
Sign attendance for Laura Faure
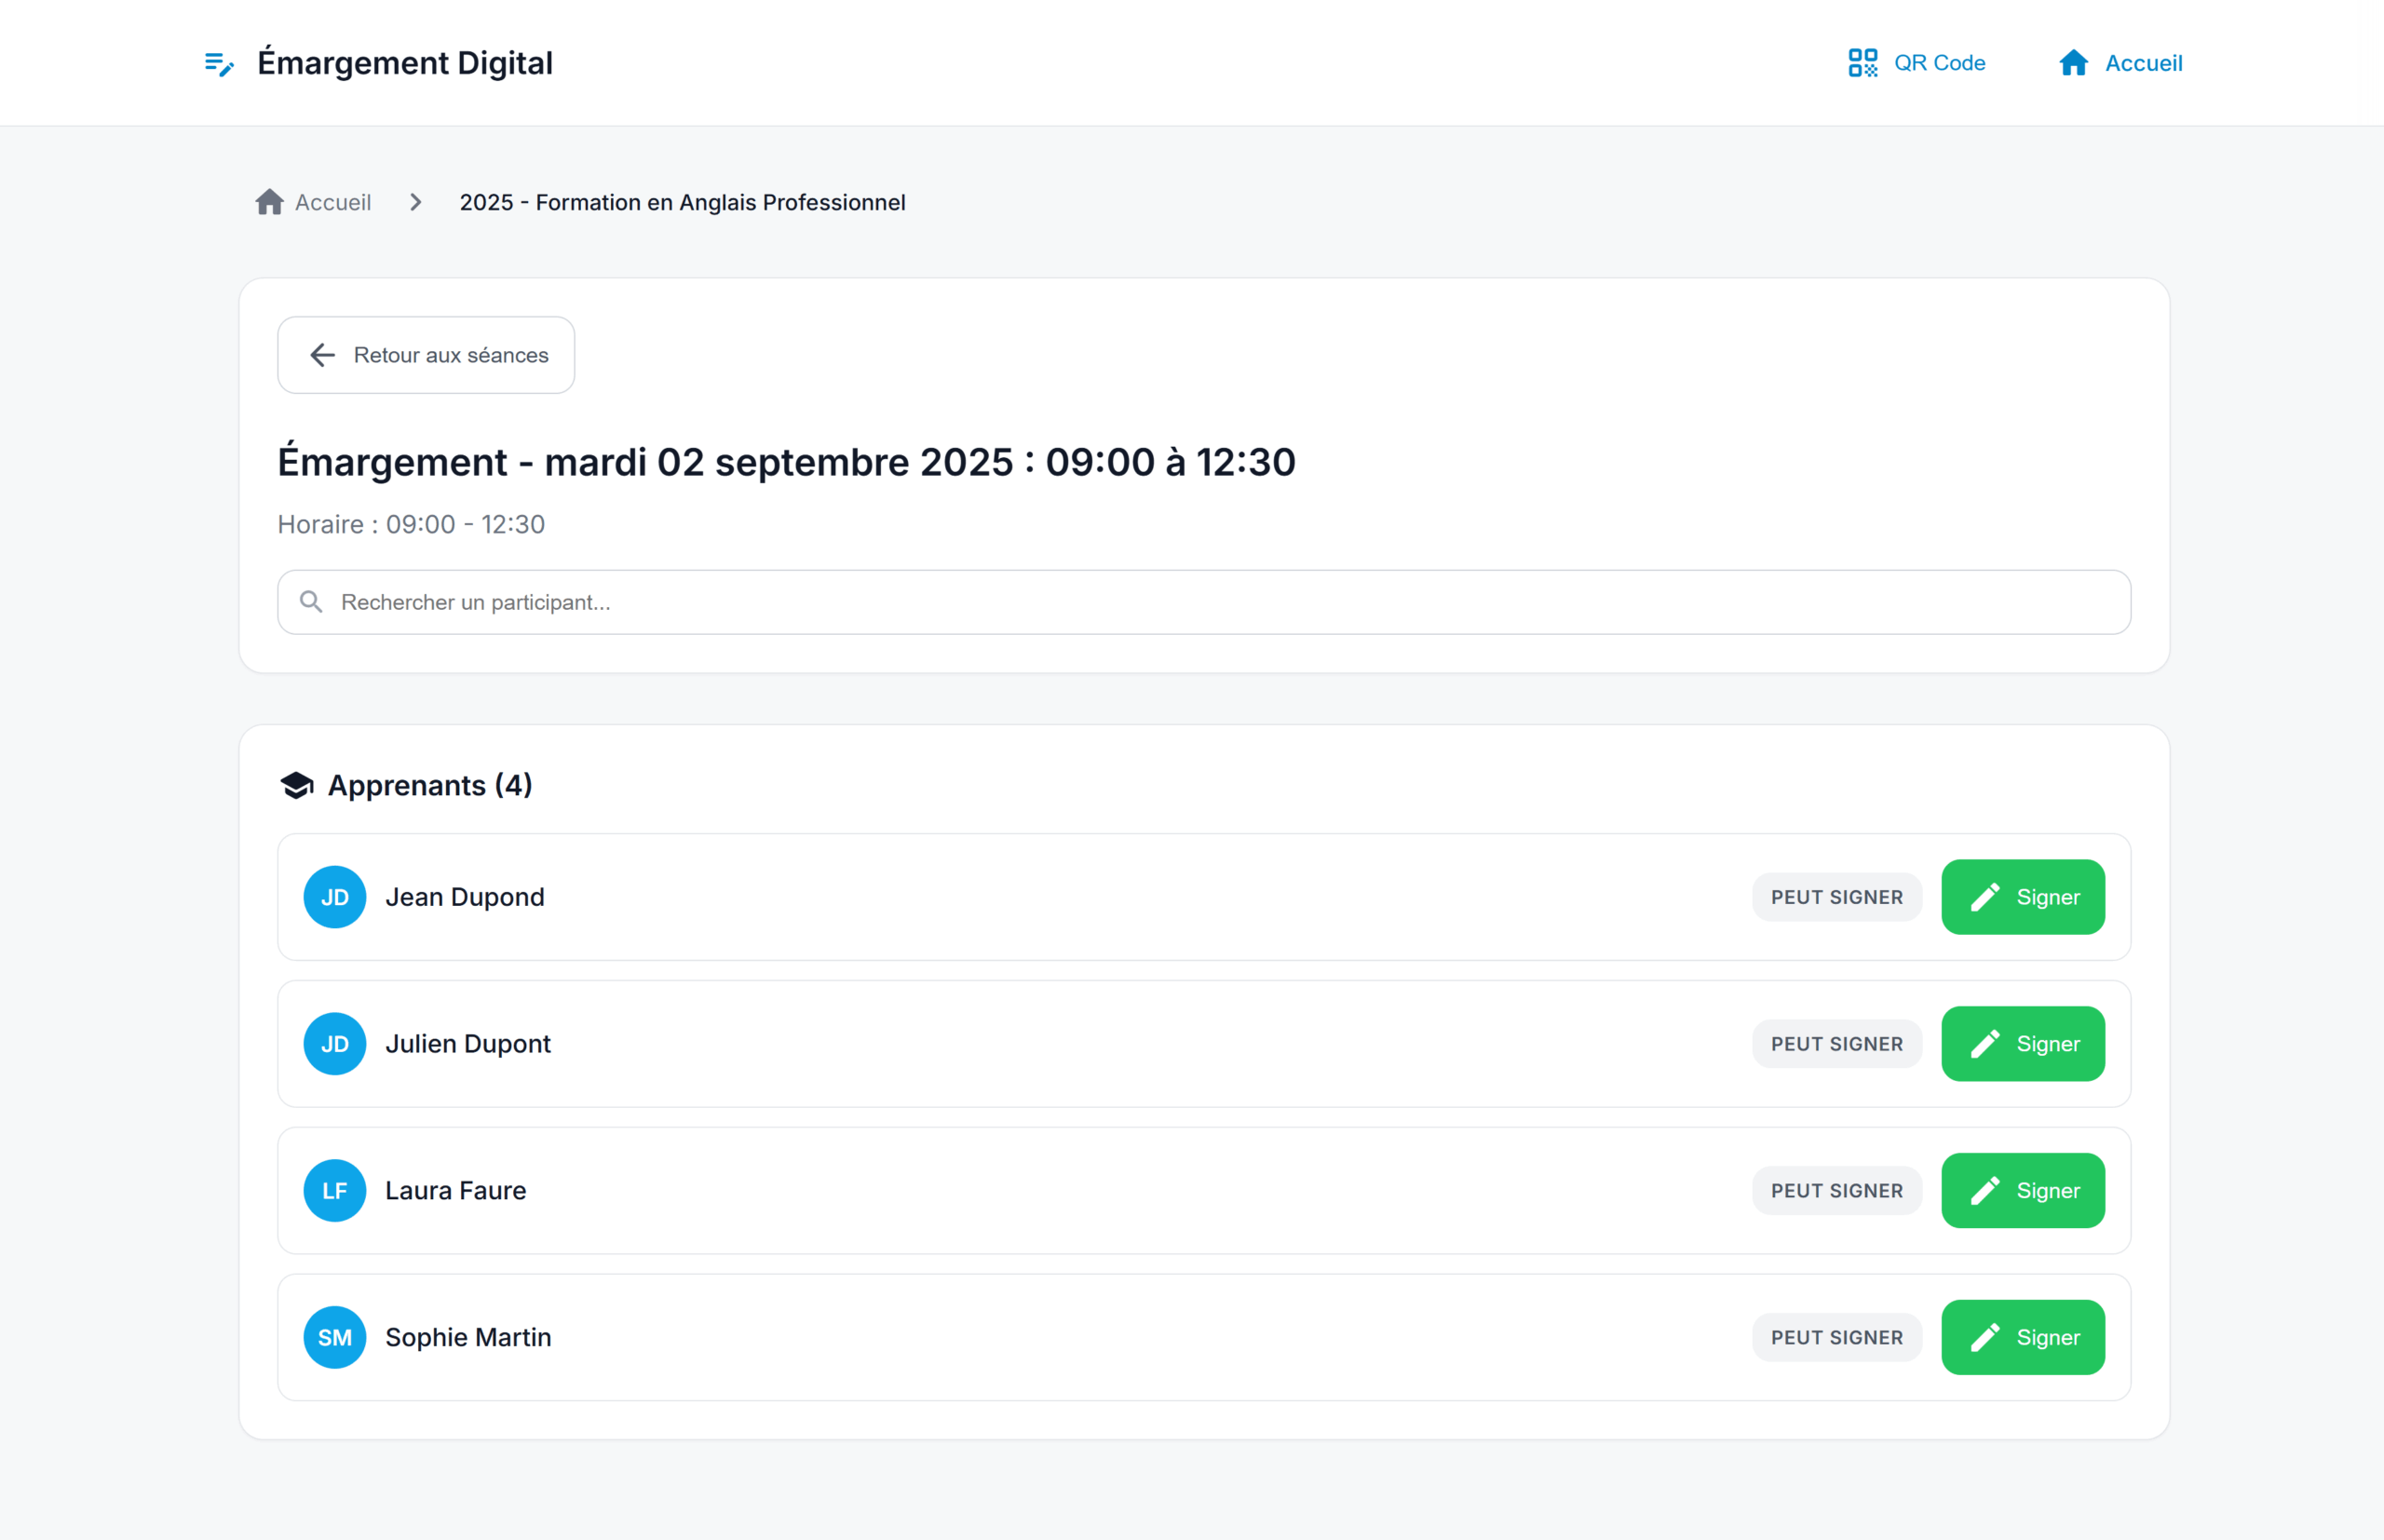pos(2022,1190)
